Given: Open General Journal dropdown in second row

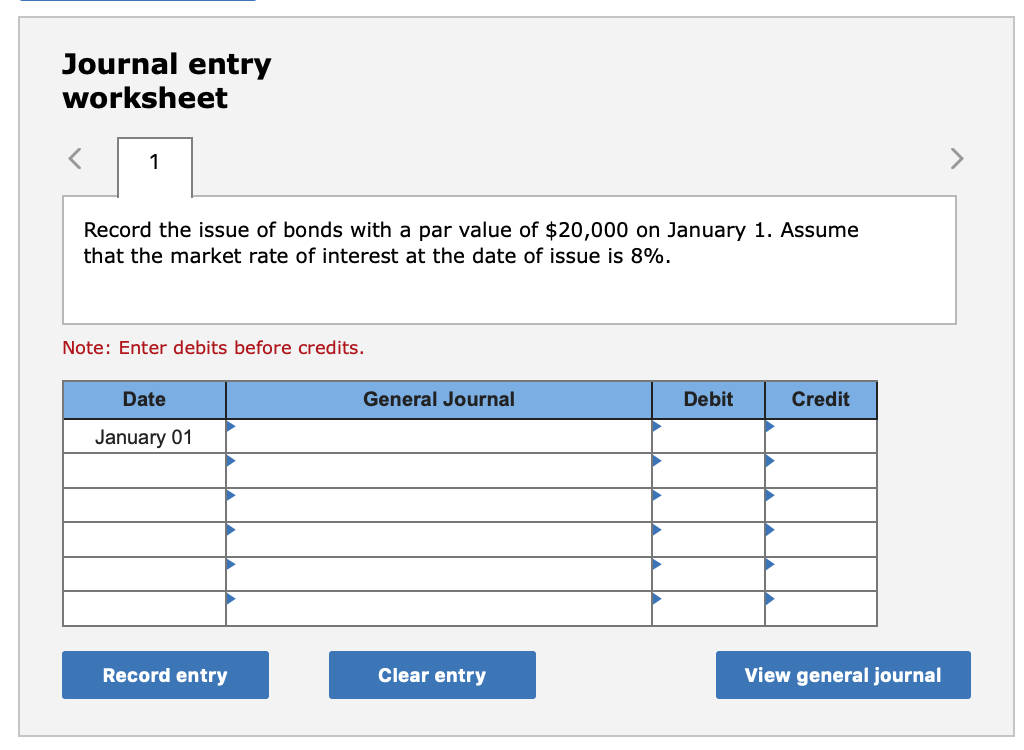Looking at the screenshot, I should pyautogui.click(x=438, y=471).
